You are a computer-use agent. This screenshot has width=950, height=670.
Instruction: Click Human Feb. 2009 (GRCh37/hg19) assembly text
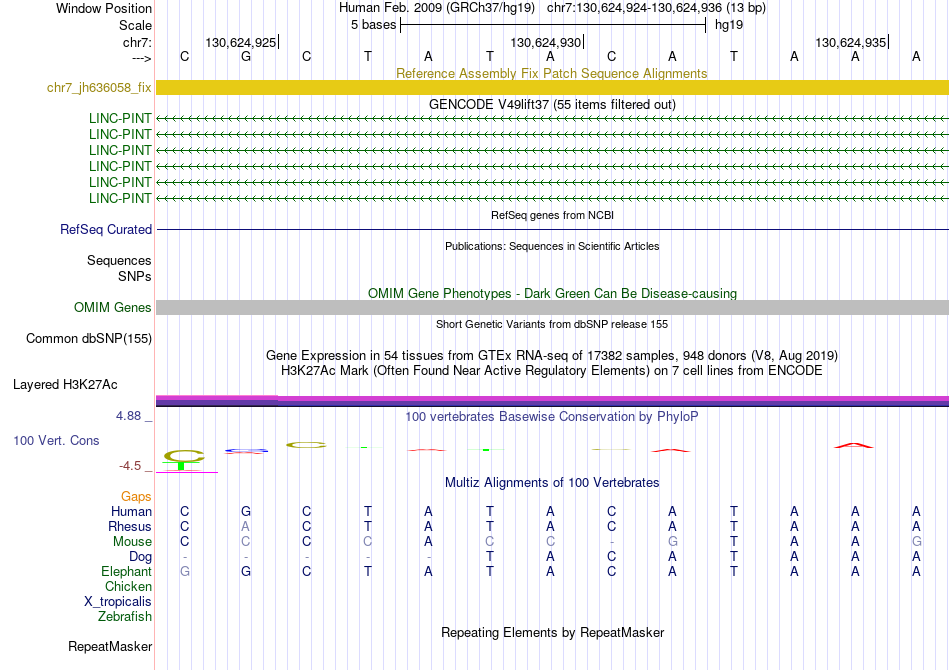[437, 8]
